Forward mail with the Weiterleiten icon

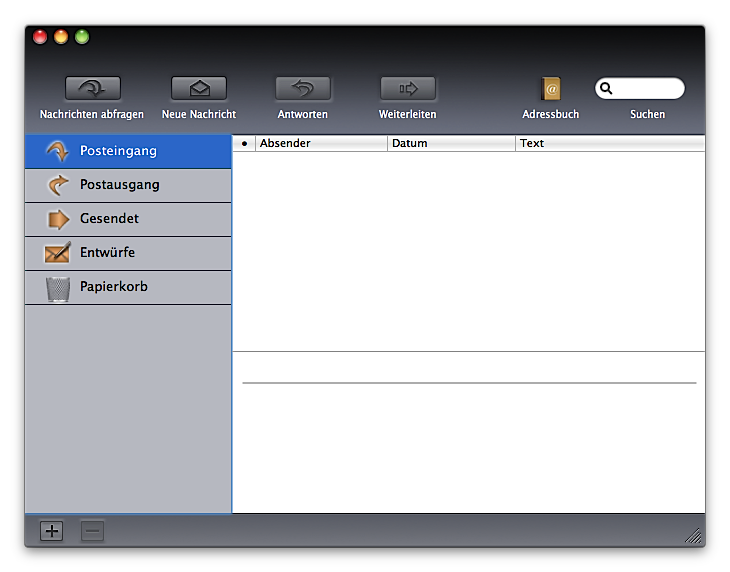click(x=408, y=88)
